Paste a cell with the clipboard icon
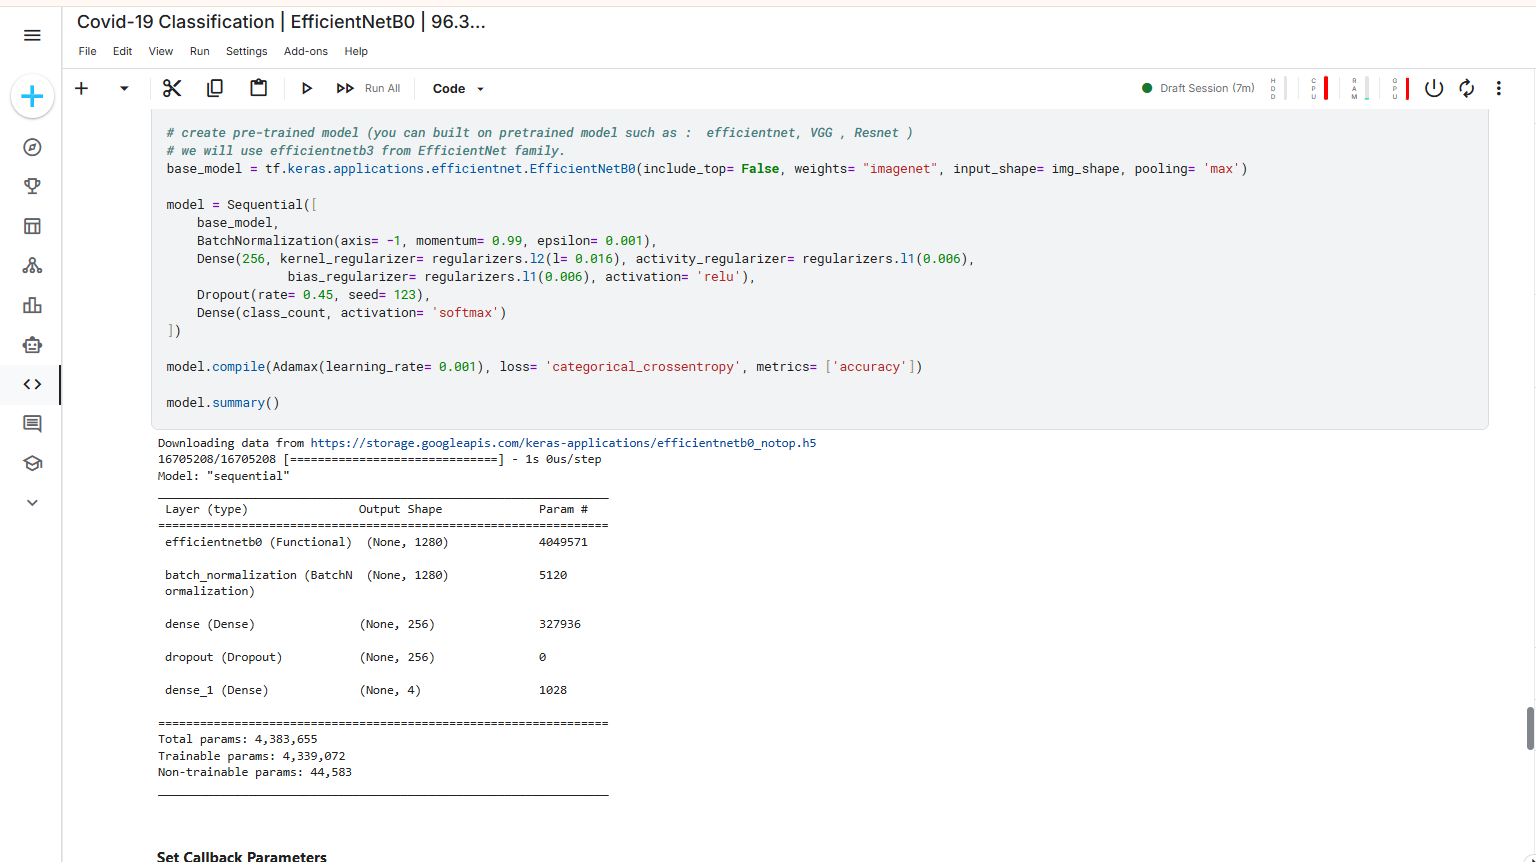 258,88
